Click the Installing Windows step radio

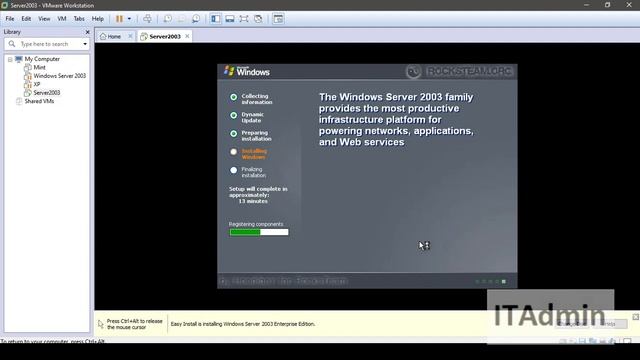pyautogui.click(x=233, y=152)
